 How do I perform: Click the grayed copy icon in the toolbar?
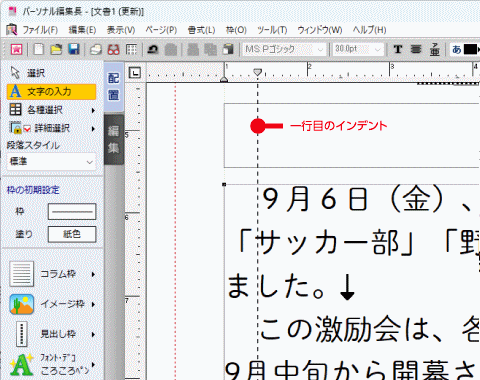pos(210,49)
